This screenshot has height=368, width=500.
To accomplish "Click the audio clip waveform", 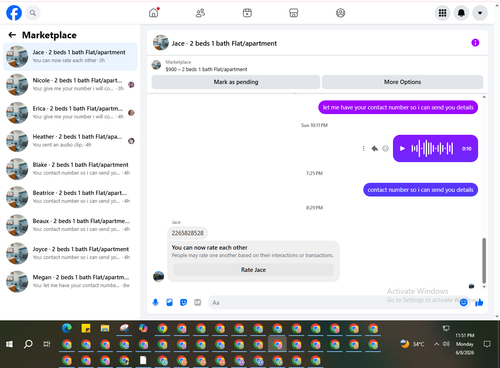I will pos(432,148).
